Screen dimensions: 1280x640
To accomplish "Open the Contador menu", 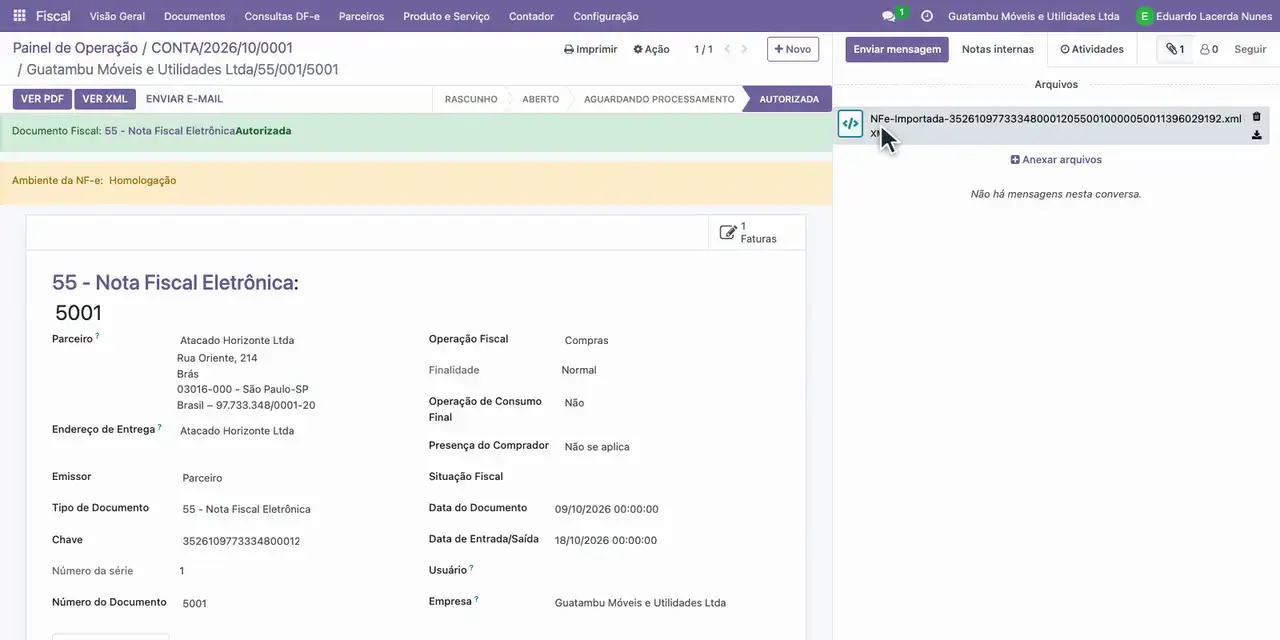I will (531, 16).
